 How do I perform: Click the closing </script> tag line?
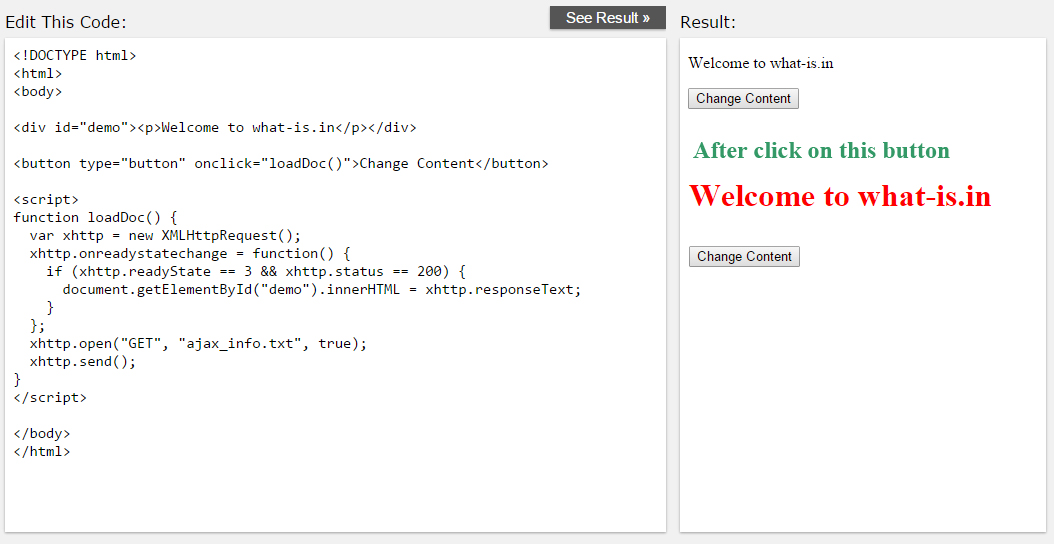[x=50, y=397]
